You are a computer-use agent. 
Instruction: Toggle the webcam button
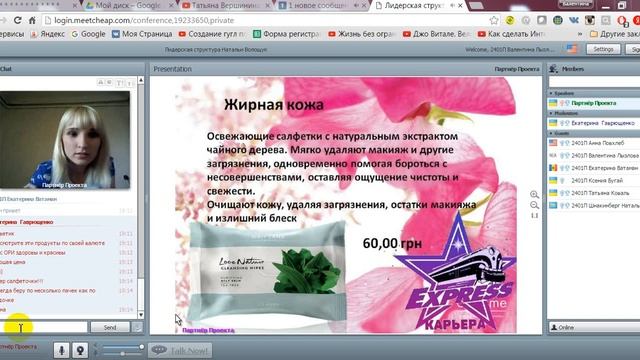[x=80, y=350]
